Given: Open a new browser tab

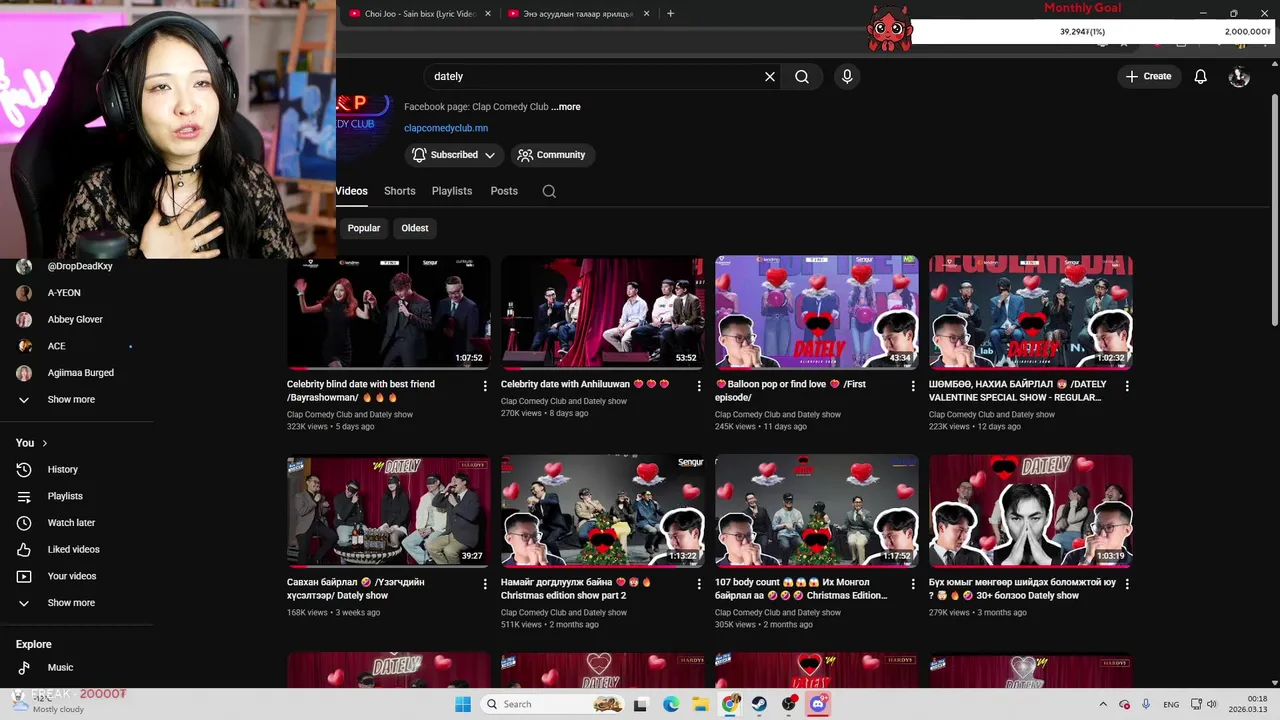Looking at the screenshot, I should coord(670,14).
